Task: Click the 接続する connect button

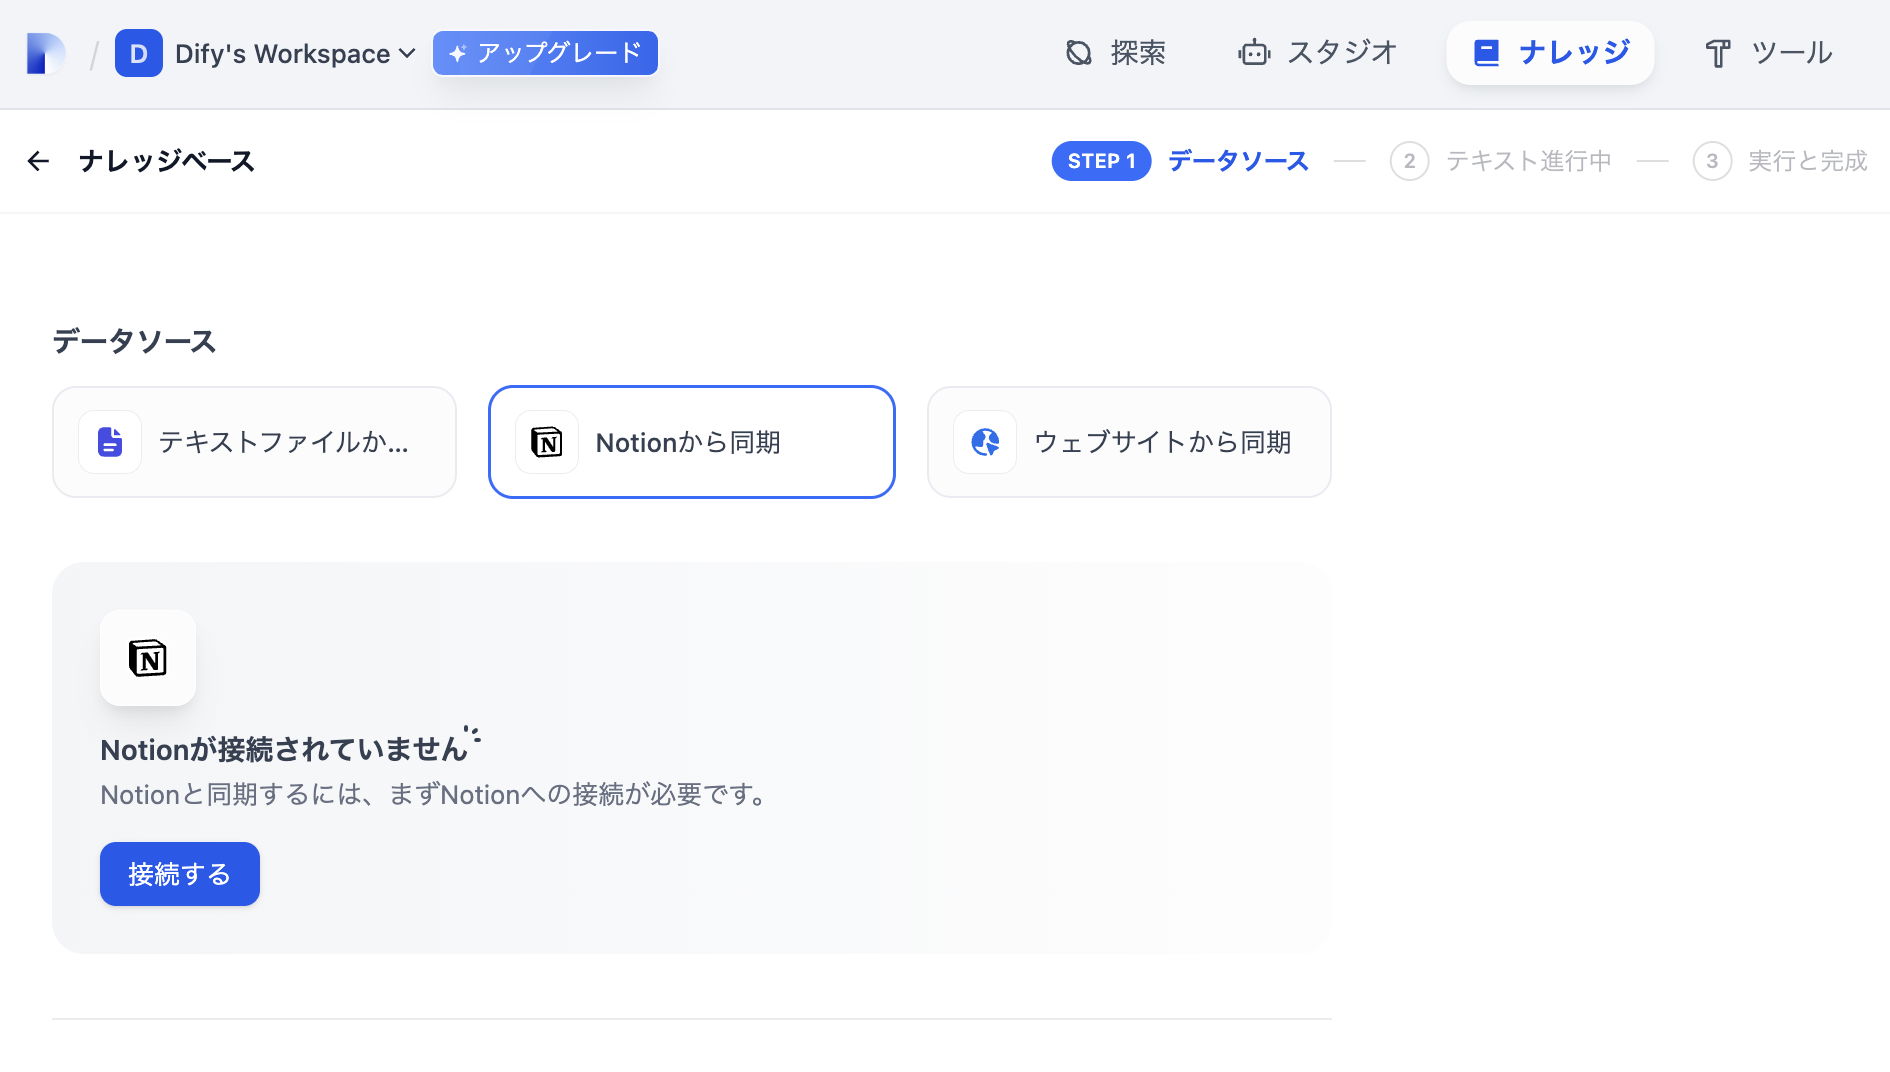Action: (x=180, y=874)
